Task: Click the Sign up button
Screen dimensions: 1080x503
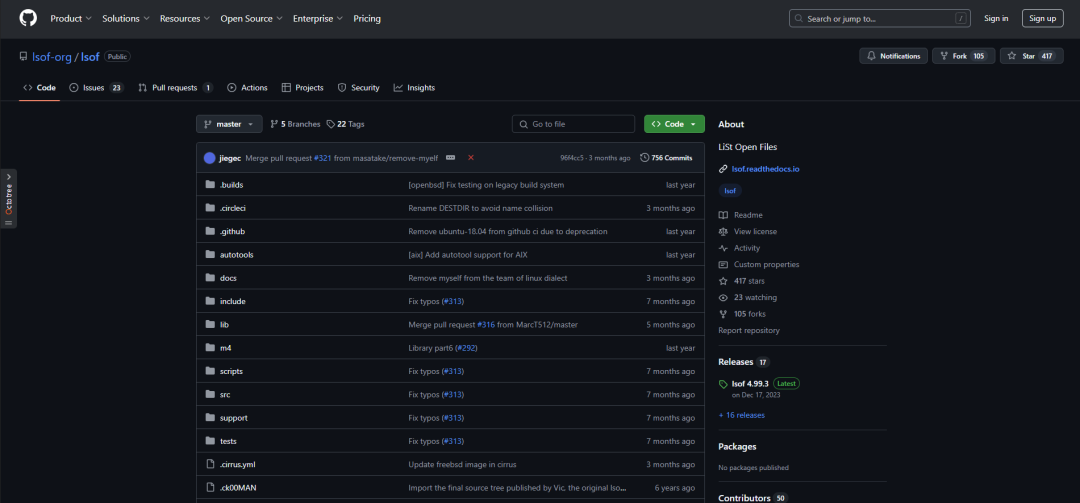Action: (1043, 19)
